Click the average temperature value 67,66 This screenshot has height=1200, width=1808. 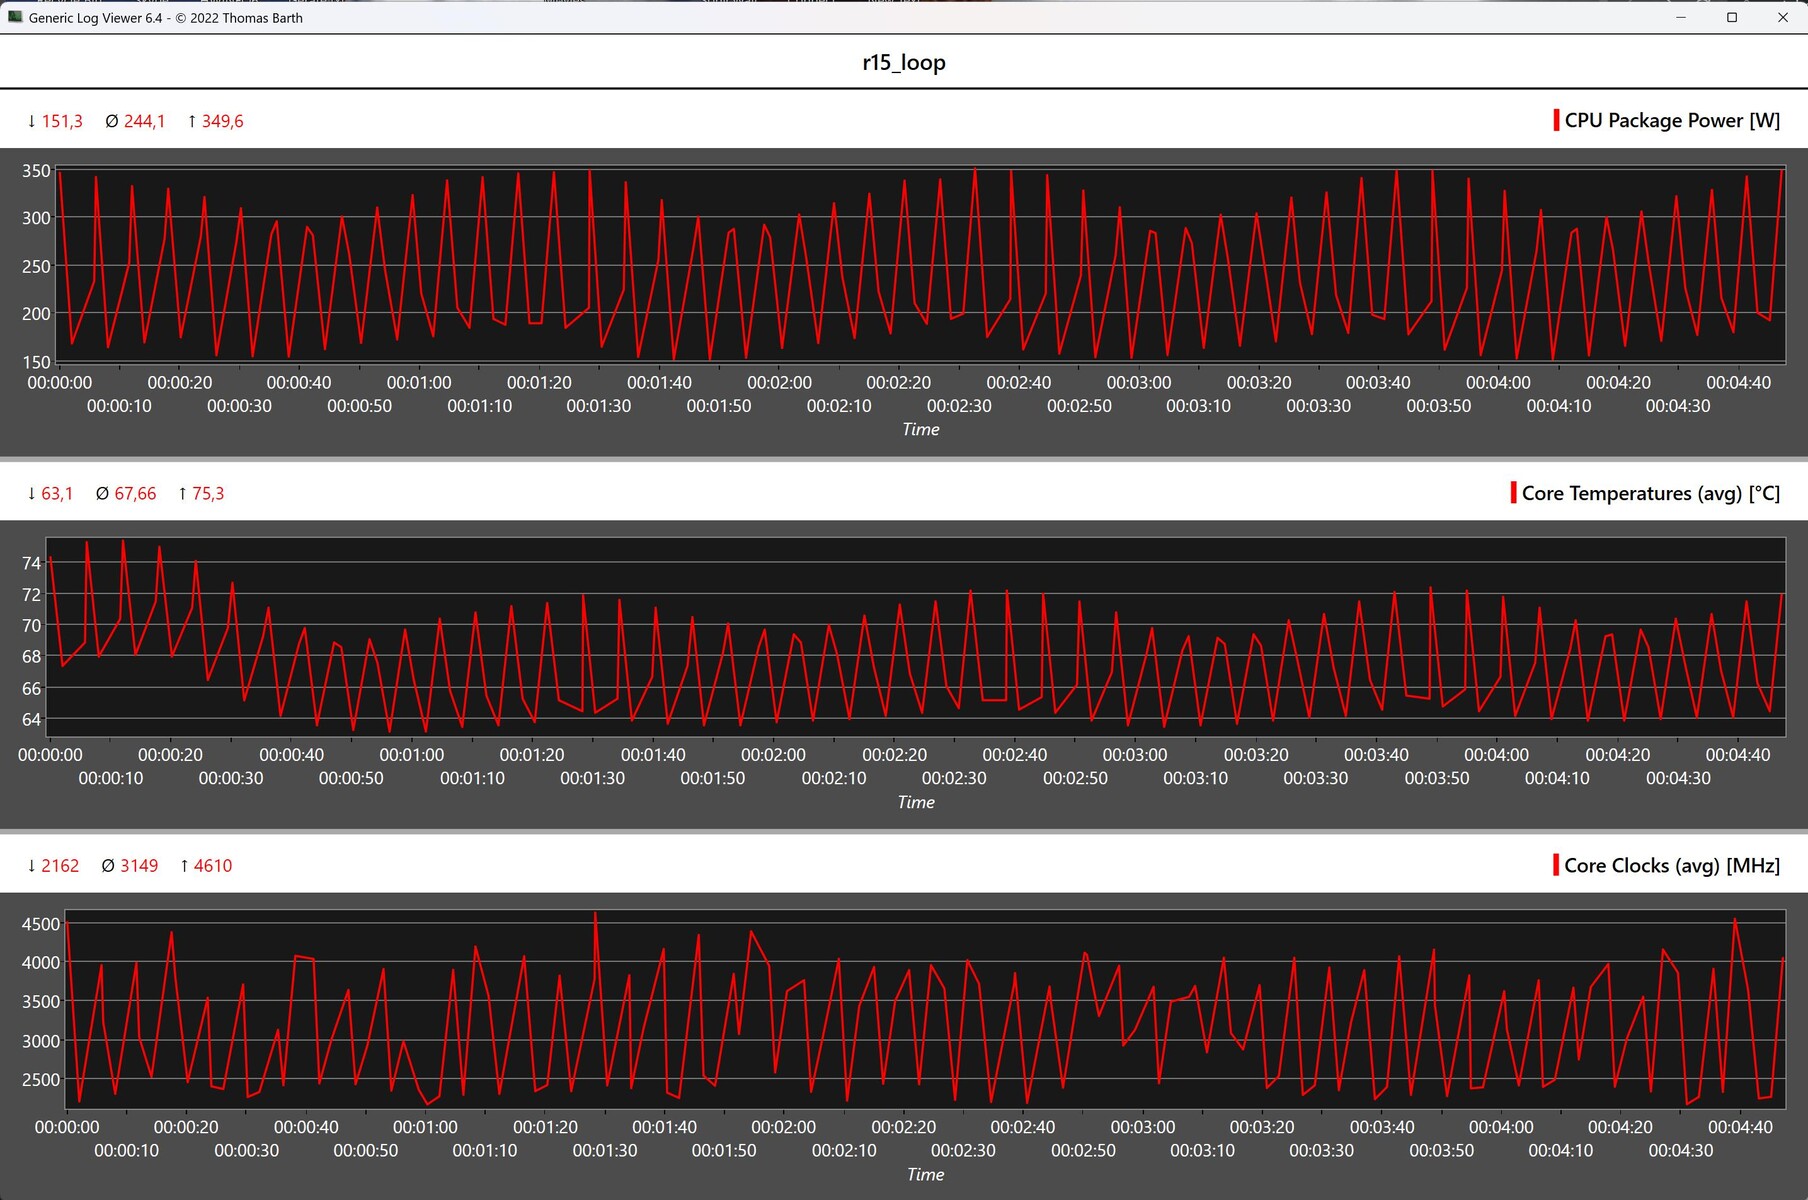click(135, 493)
